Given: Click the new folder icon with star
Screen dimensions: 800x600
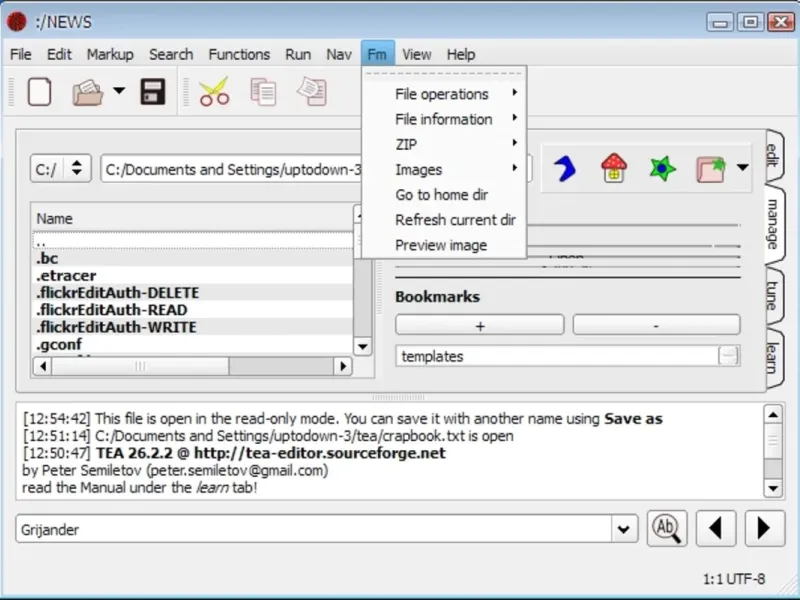Looking at the screenshot, I should tap(711, 169).
